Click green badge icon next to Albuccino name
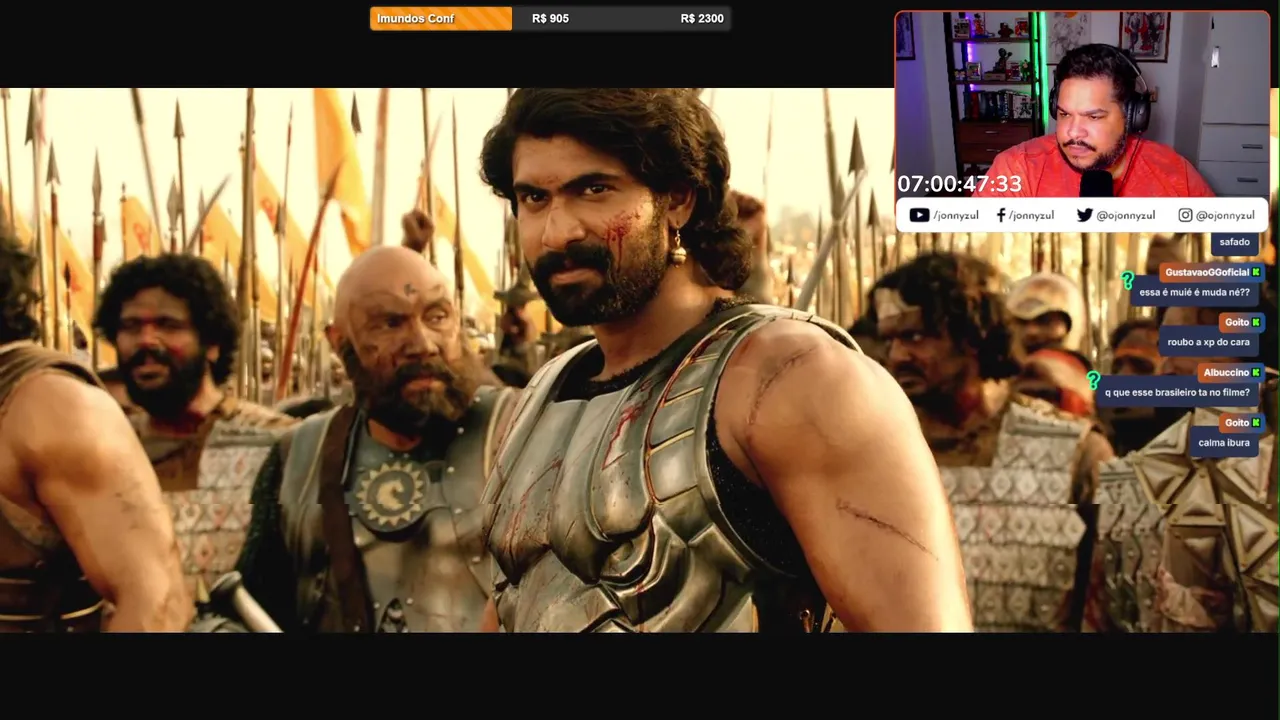The width and height of the screenshot is (1280, 720). 1257,372
